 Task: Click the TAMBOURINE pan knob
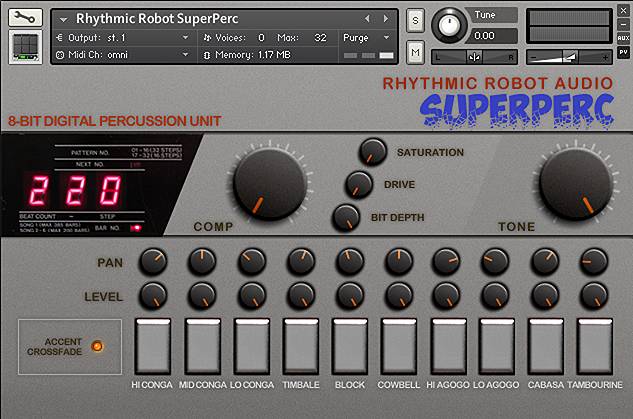pos(594,262)
